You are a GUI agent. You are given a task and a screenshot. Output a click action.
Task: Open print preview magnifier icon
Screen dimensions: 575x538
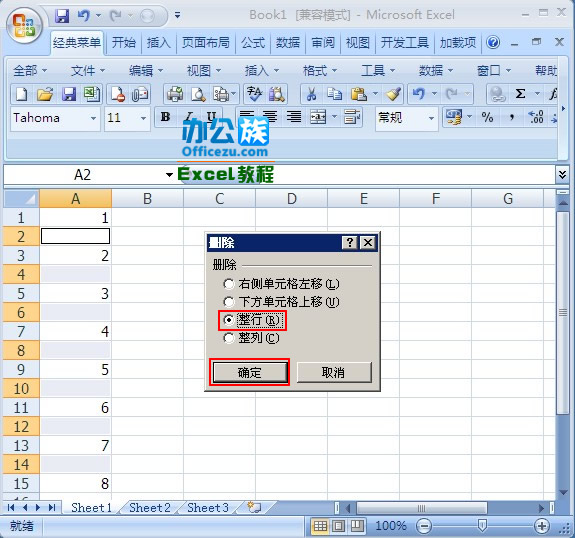pos(198,94)
